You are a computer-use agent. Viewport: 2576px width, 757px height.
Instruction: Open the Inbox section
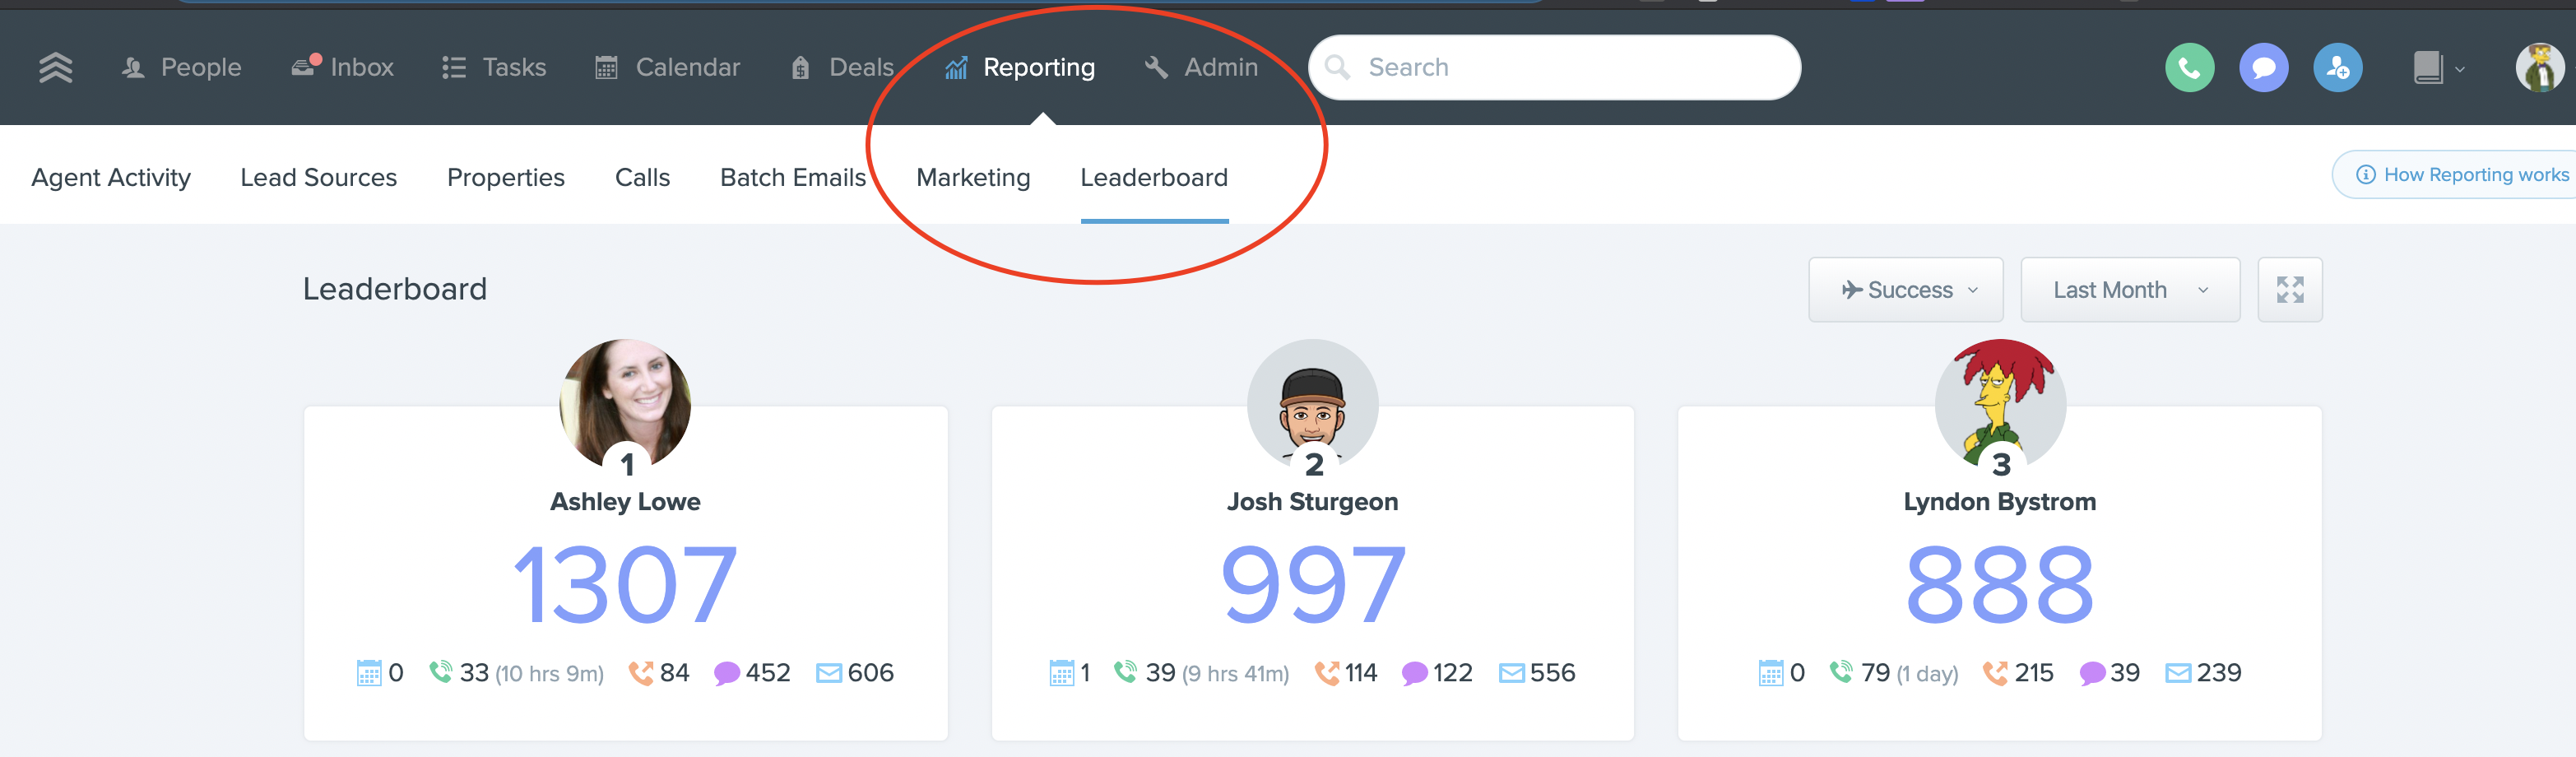click(342, 67)
